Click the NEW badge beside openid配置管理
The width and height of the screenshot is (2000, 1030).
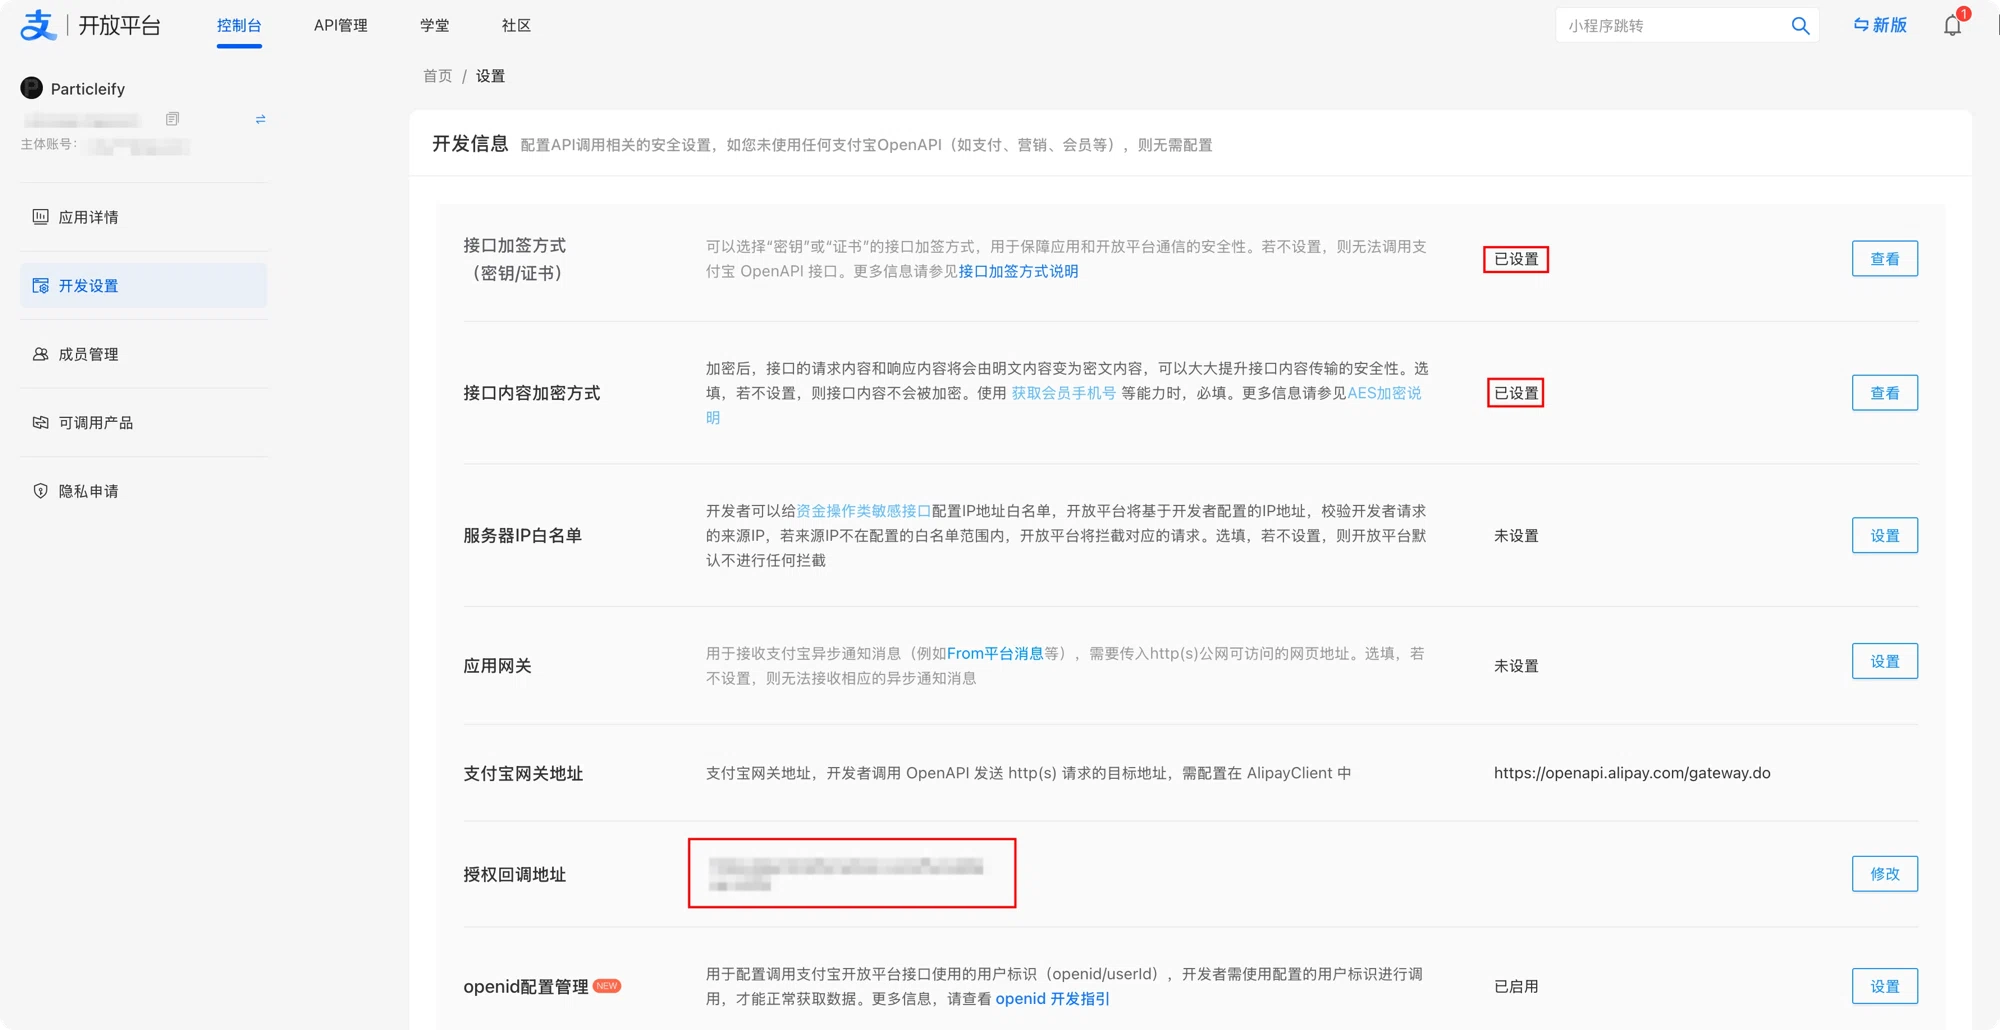607,986
